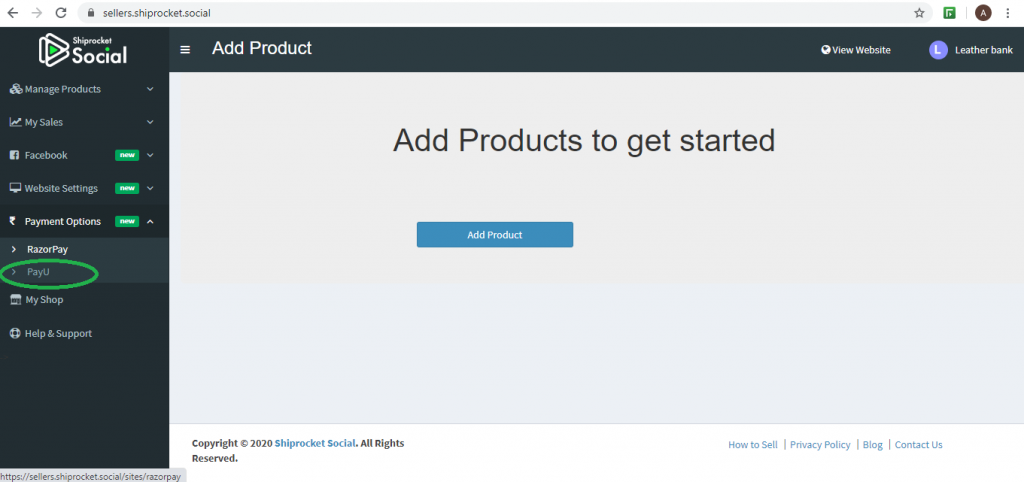Click the blue Add Product button
1024x482 pixels.
click(495, 234)
